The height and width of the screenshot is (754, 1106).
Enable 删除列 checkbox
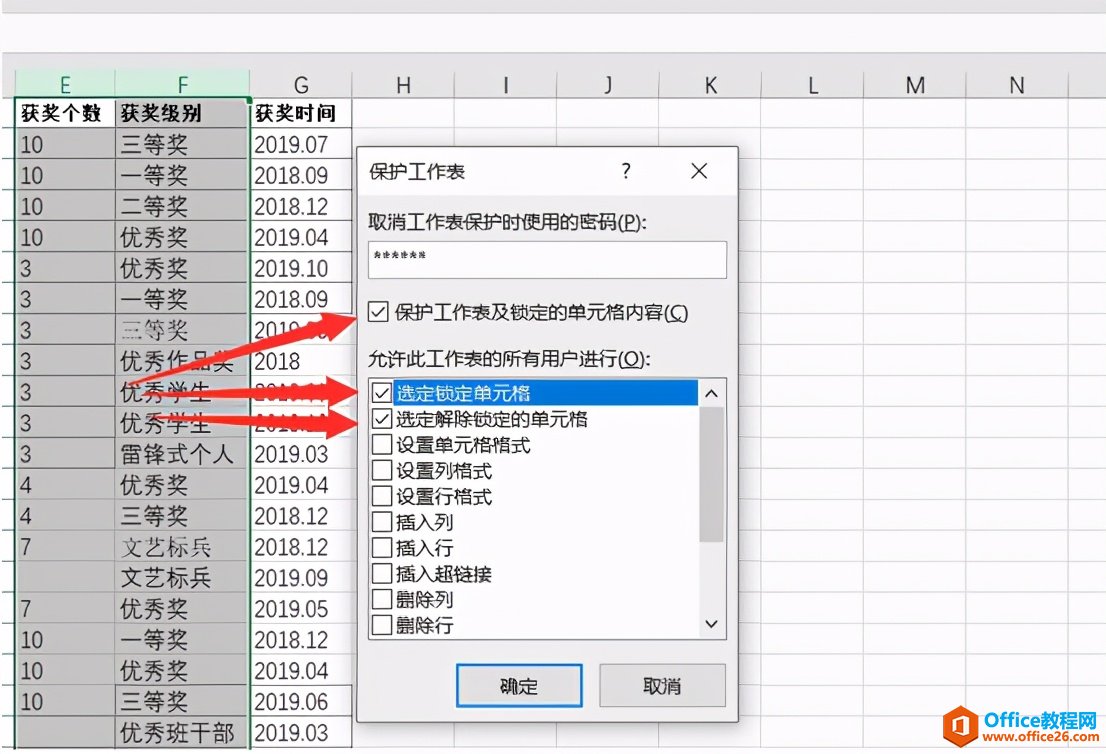pyautogui.click(x=382, y=599)
